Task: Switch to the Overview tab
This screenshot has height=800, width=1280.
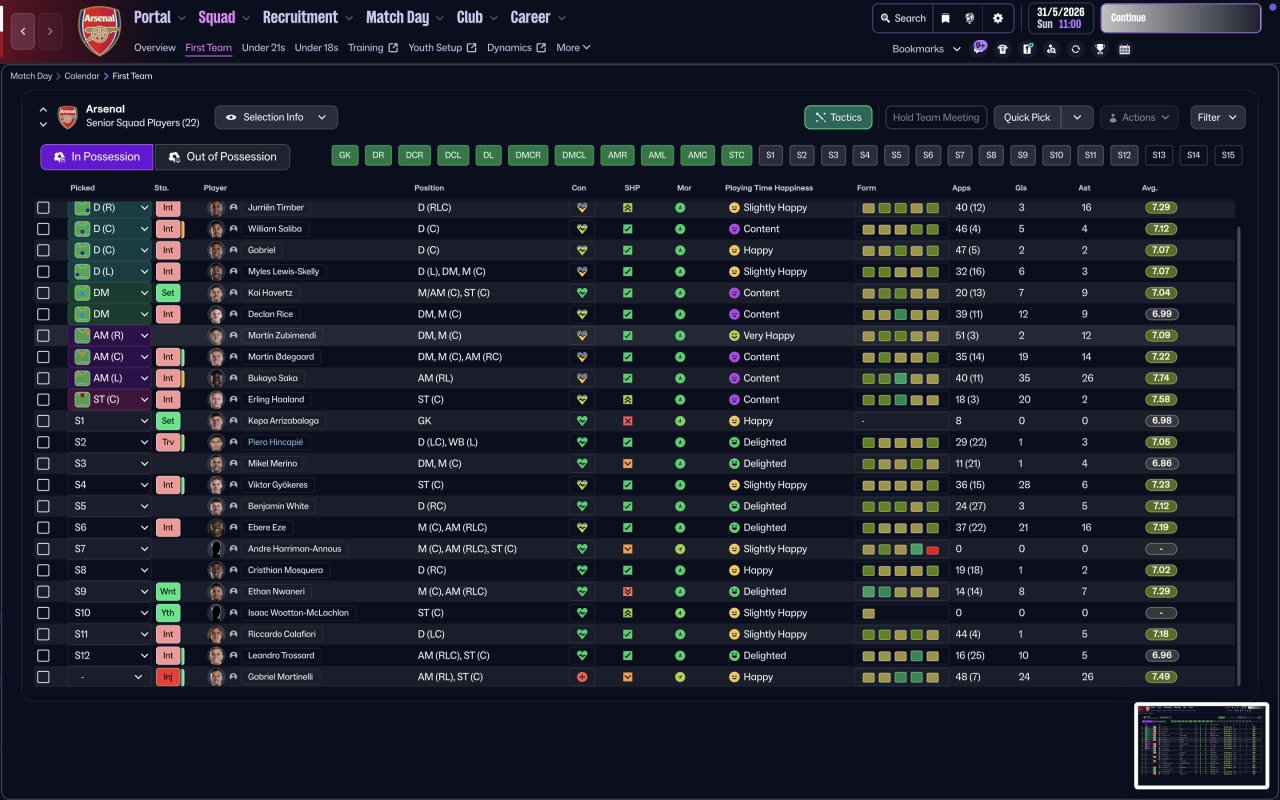Action: [x=155, y=47]
